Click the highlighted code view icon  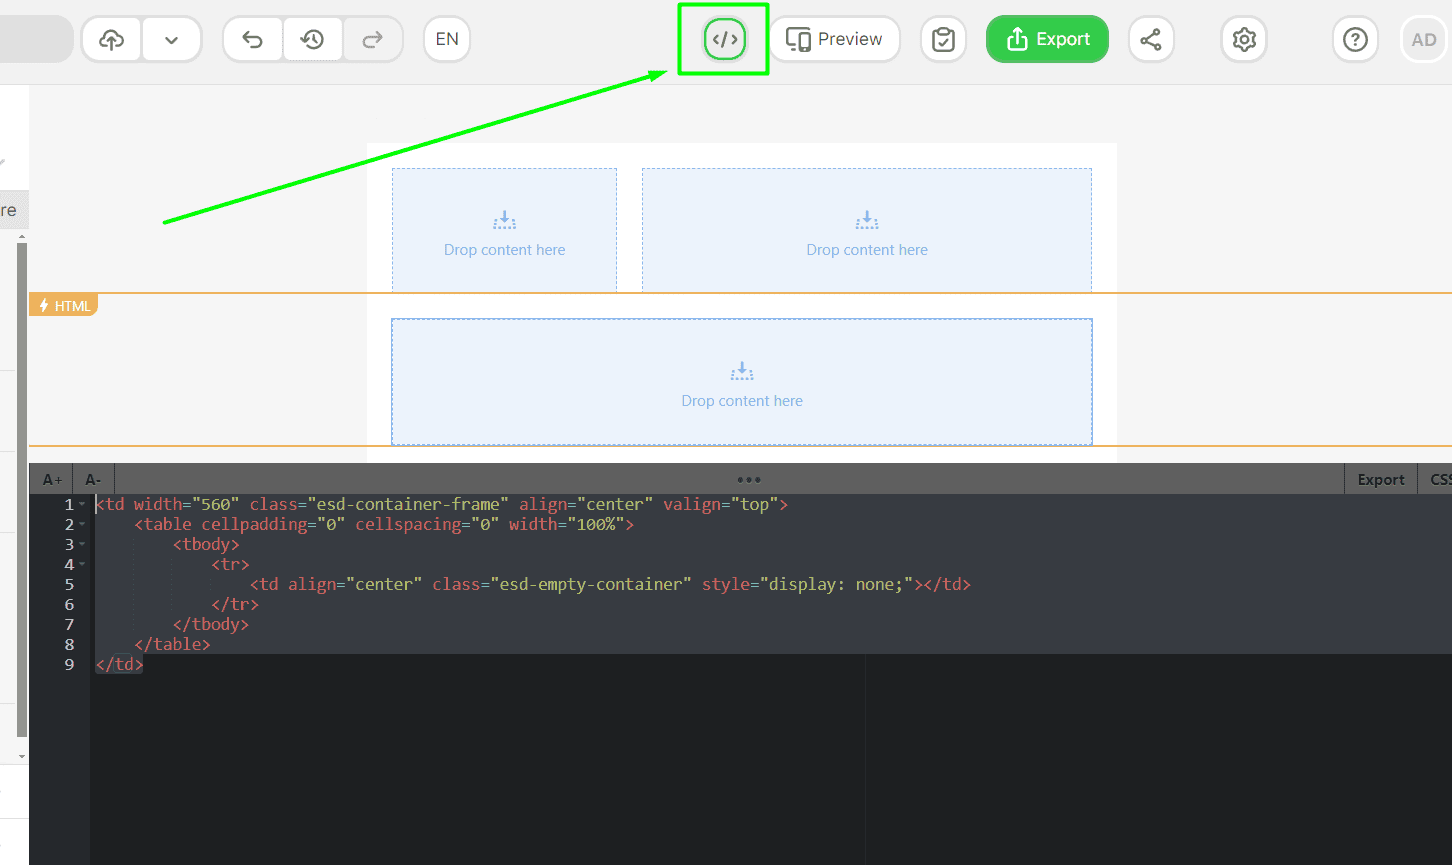click(x=723, y=39)
